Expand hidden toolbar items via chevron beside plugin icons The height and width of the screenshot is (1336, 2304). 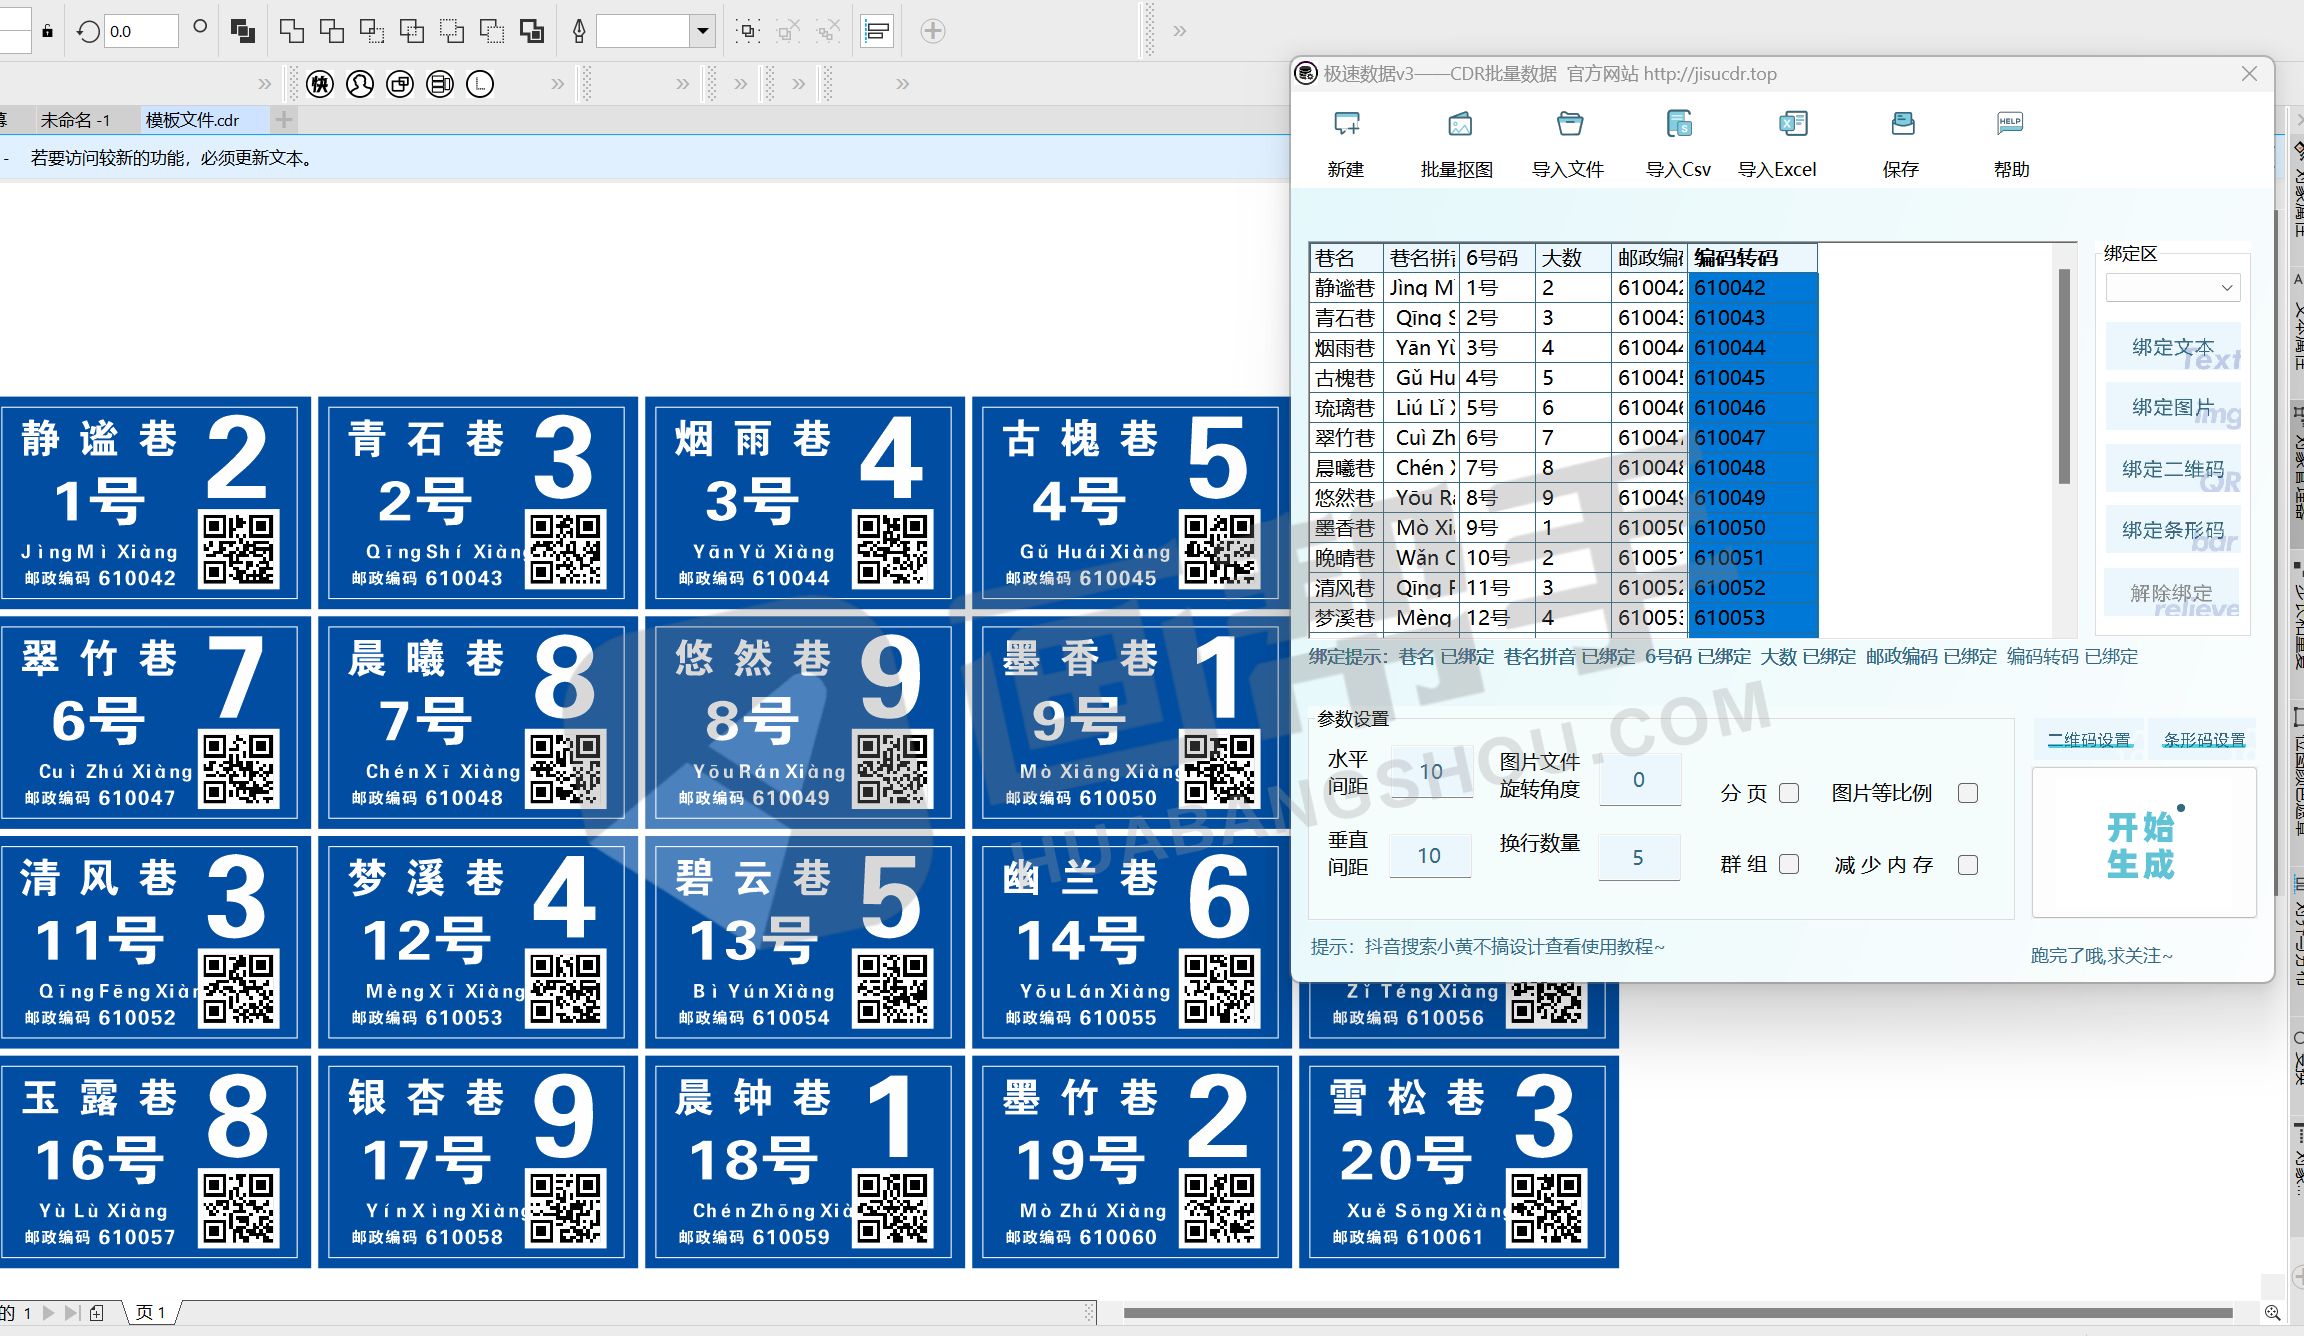point(558,84)
